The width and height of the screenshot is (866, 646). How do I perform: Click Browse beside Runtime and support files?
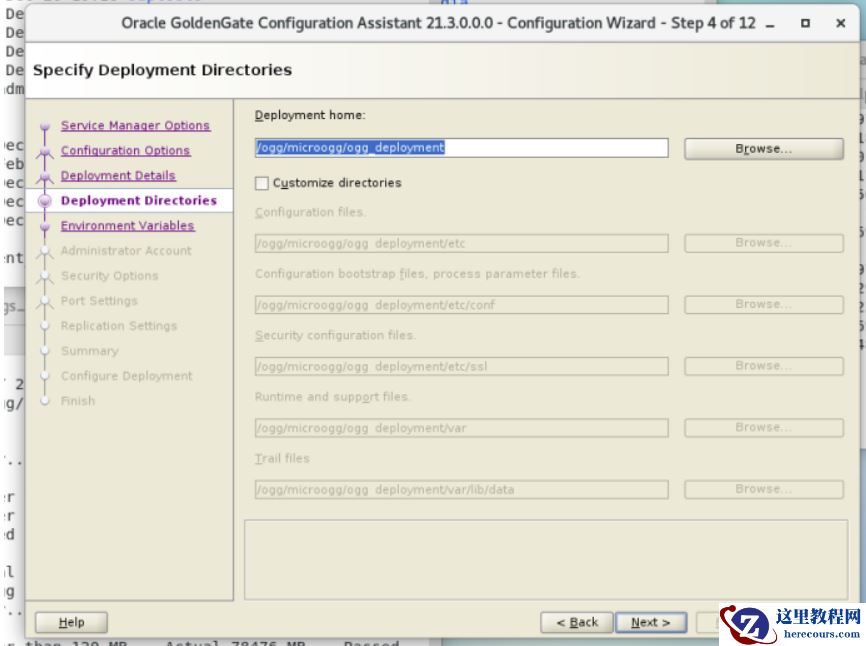[x=764, y=427]
